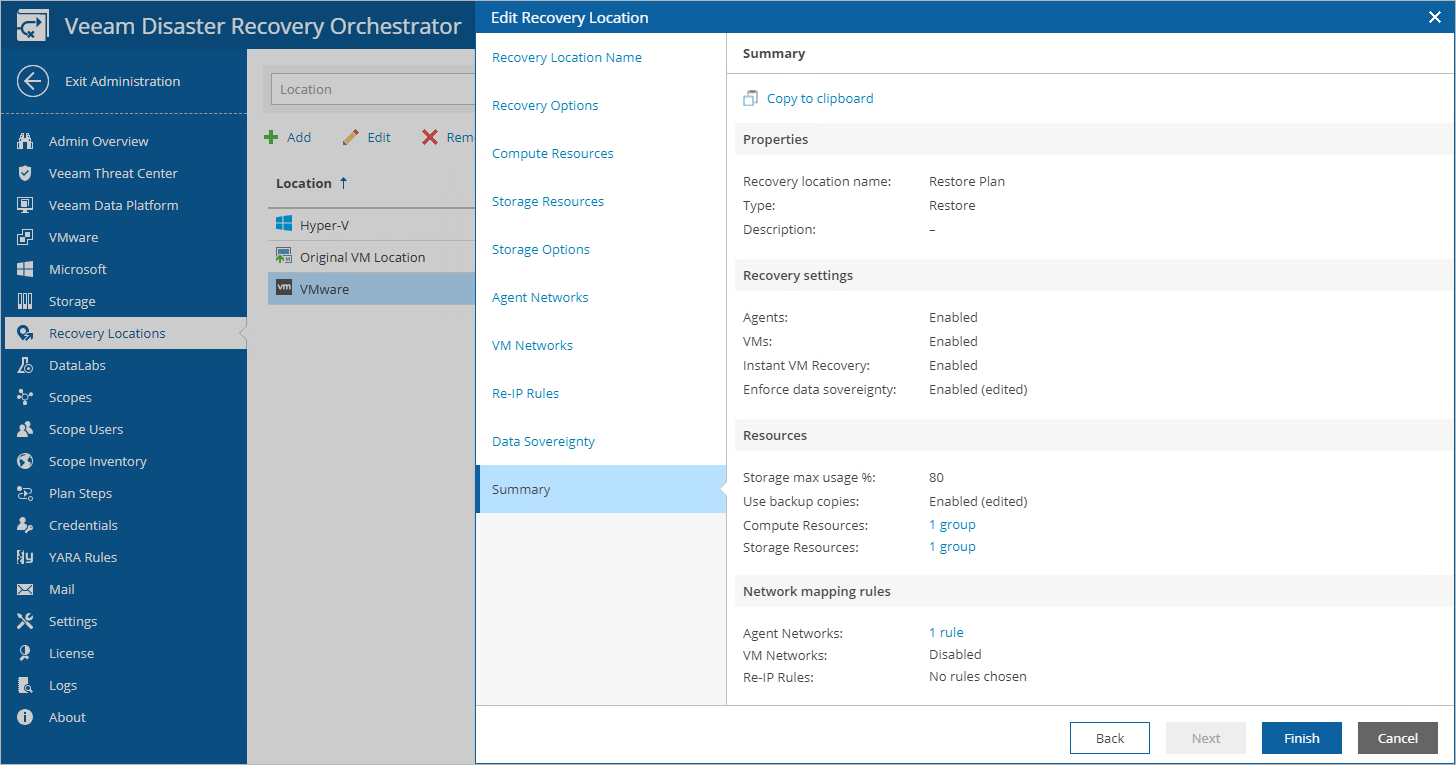Screen dimensions: 1456x765
Task: Open the Compute Resources 1 group link
Action: [952, 524]
